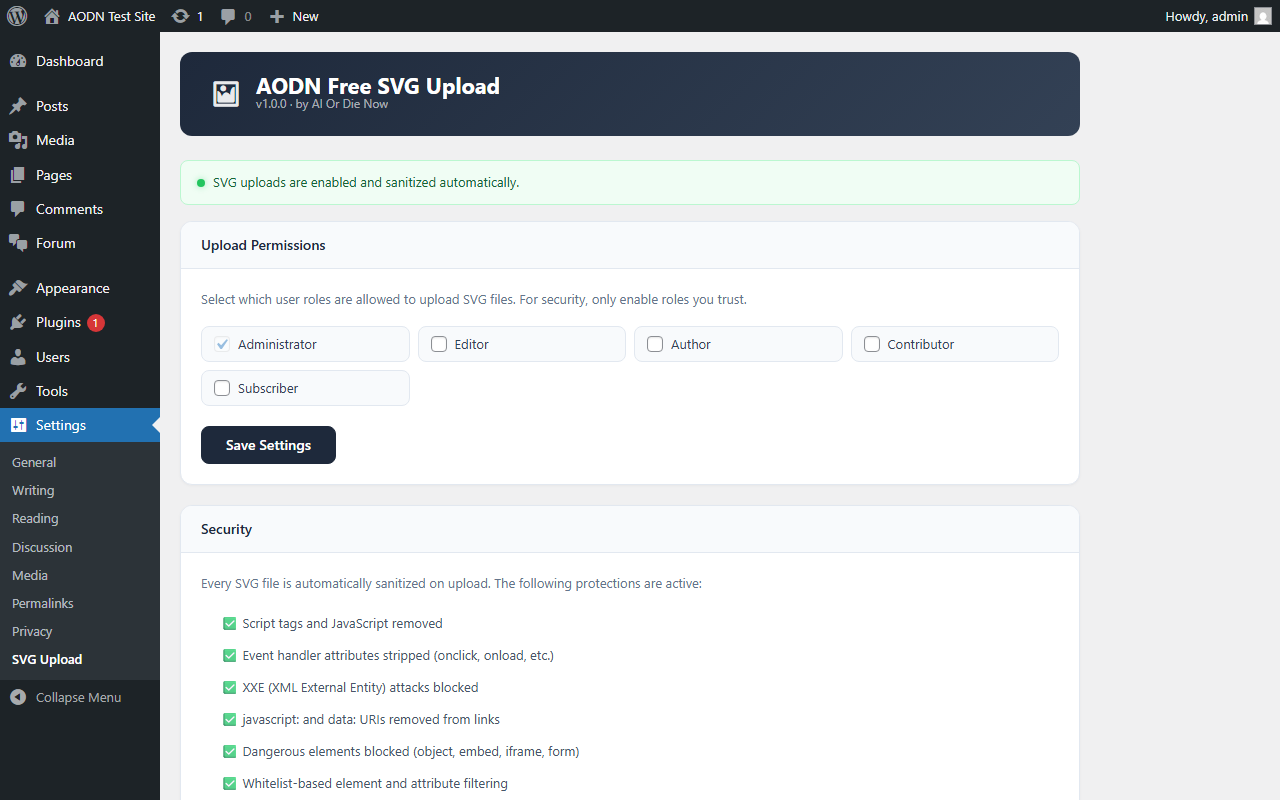Click the Pages icon in sidebar
Screen dimensions: 1280x800
tap(18, 175)
